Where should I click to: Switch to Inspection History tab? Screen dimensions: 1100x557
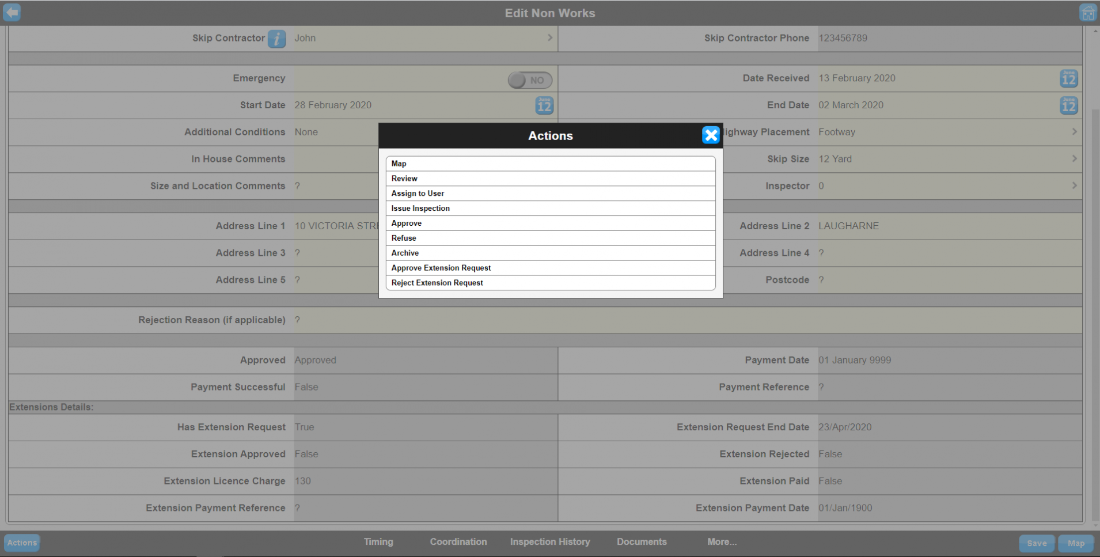(550, 542)
